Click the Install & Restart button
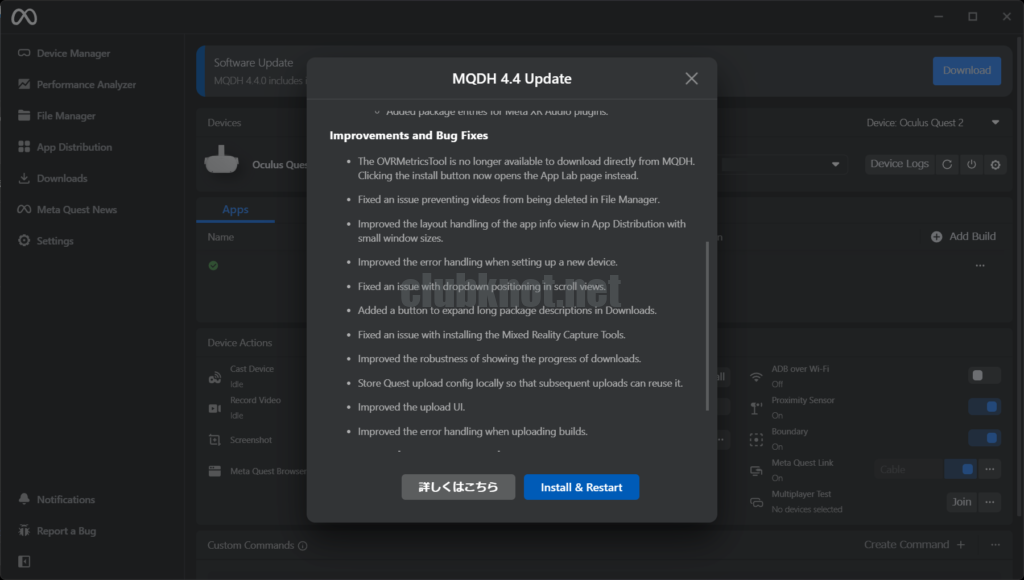 point(581,487)
